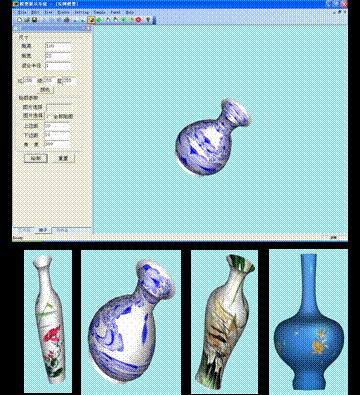Image resolution: width=360 pixels, height=395 pixels.
Task: Select the highlighted yellow tool icon
Action: click(92, 20)
